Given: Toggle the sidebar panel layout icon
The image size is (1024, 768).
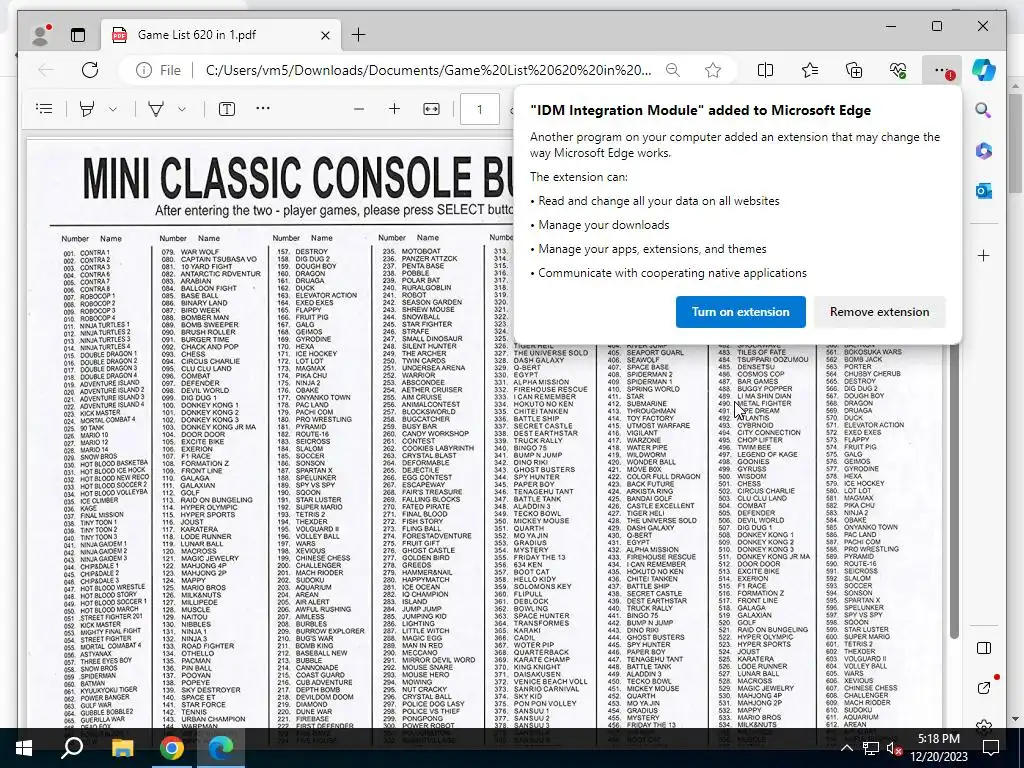Looking at the screenshot, I should pos(984,648).
